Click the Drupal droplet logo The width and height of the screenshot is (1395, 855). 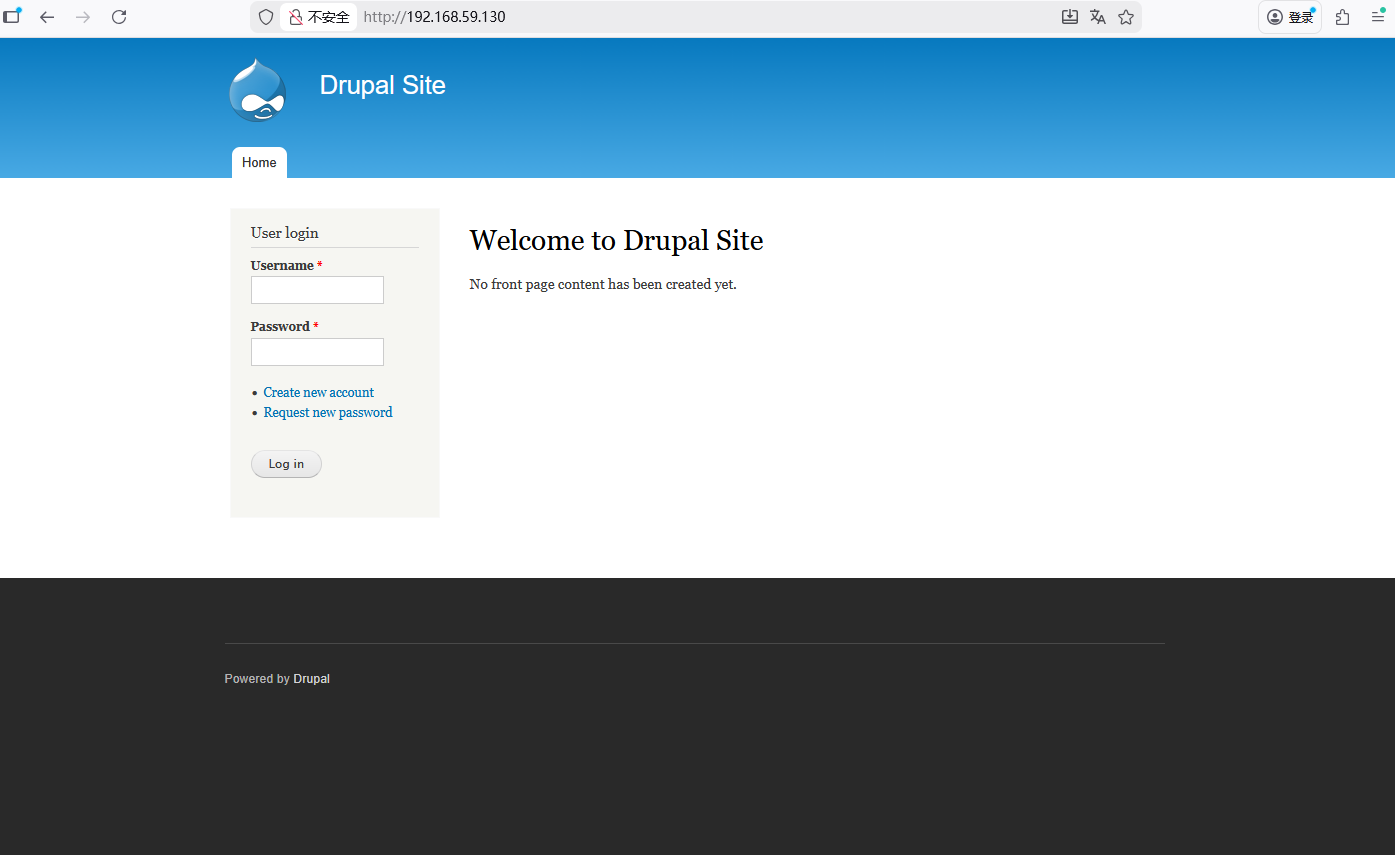tap(258, 90)
